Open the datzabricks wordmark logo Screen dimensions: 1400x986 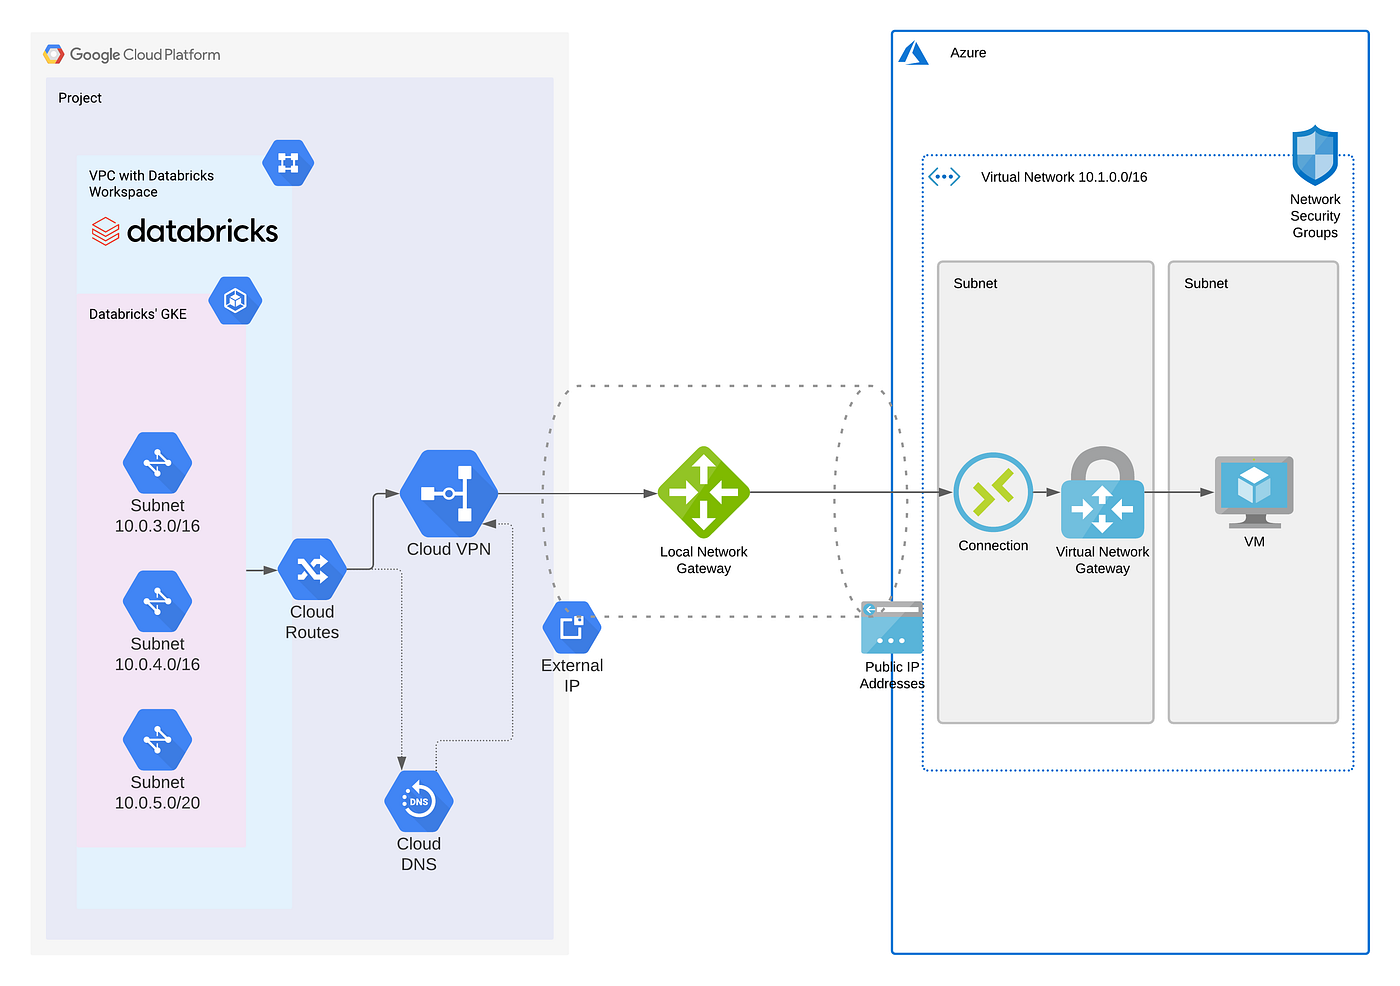coord(184,231)
